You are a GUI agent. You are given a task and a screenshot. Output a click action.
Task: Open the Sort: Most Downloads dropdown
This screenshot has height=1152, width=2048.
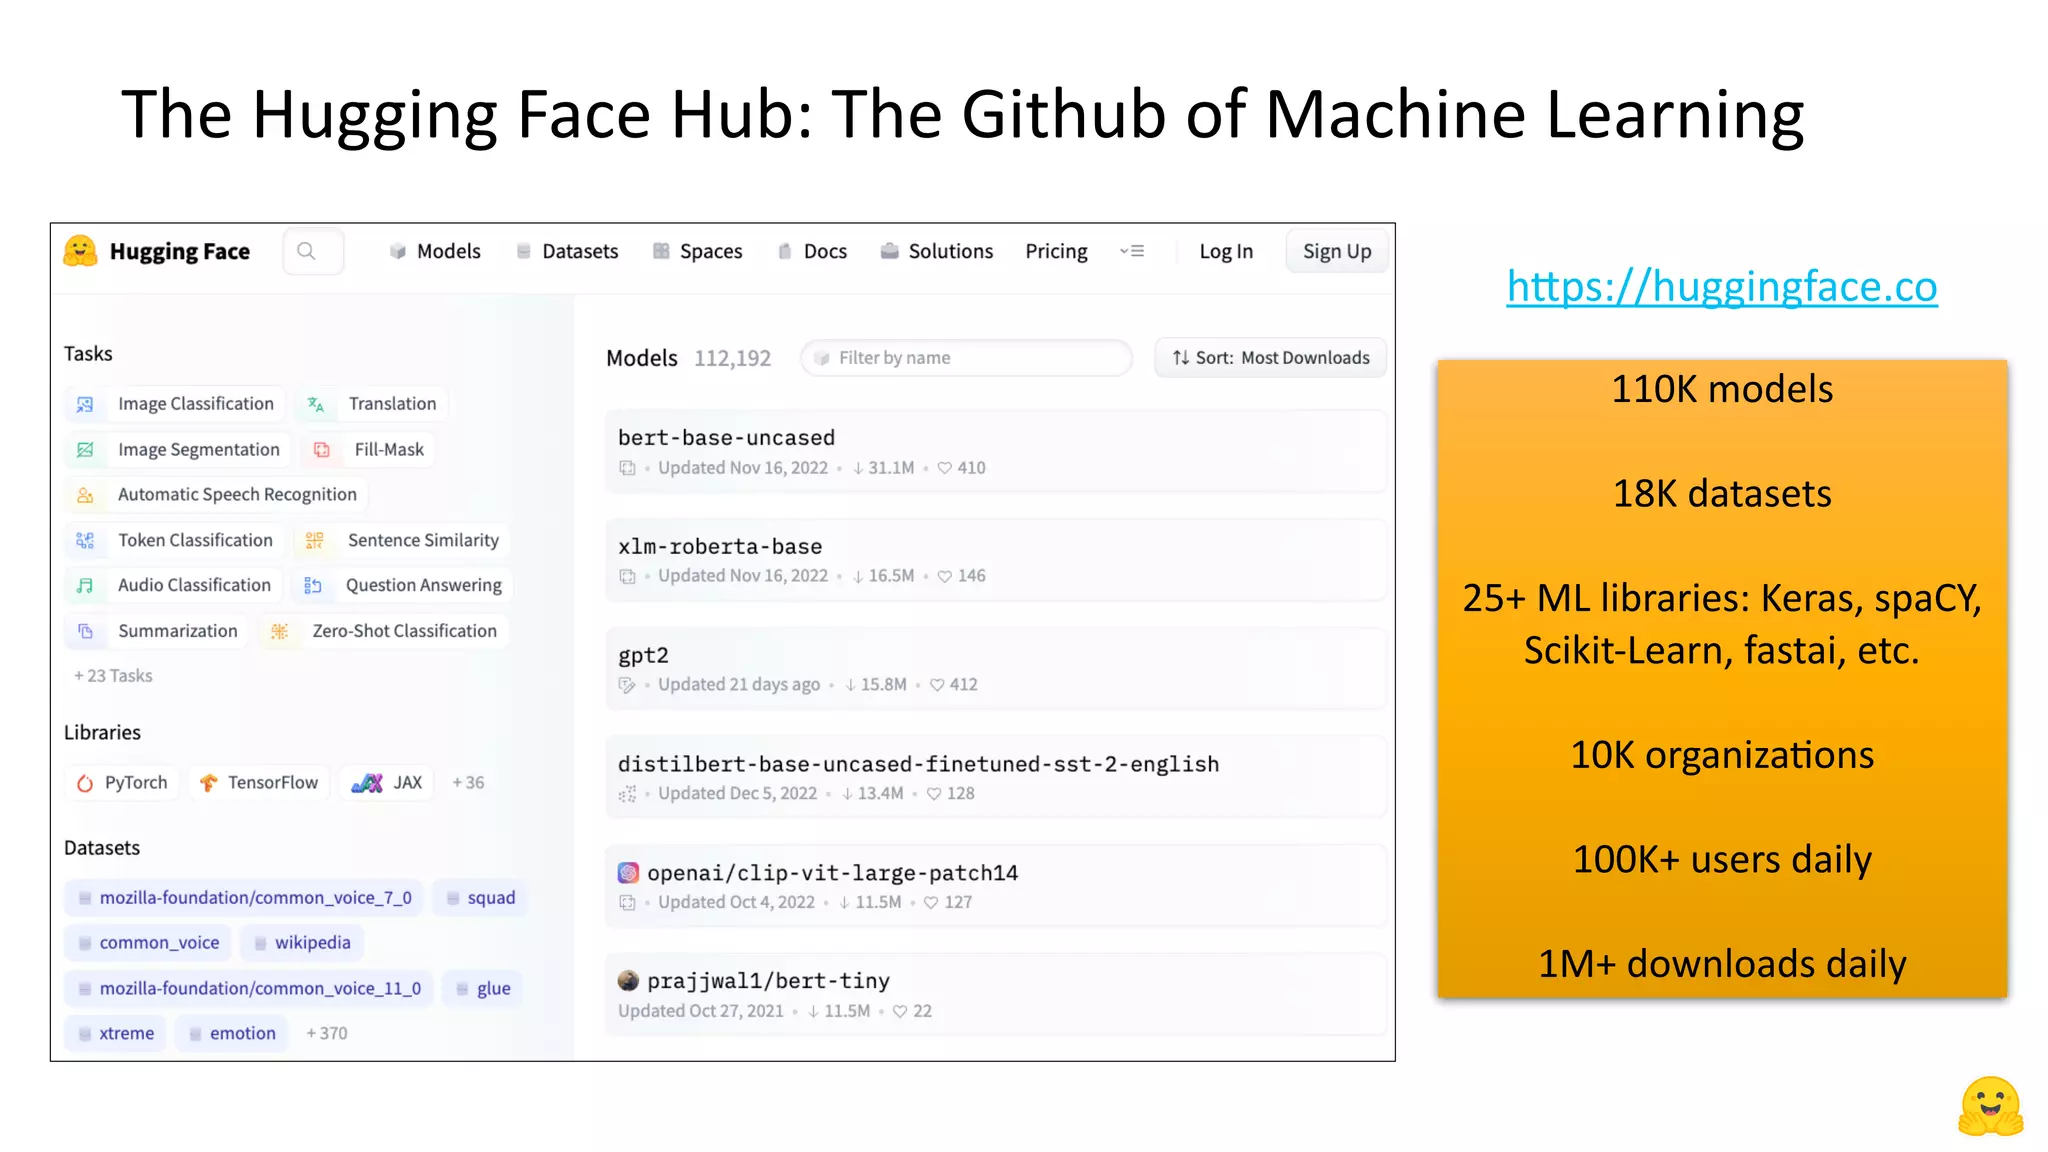(x=1270, y=358)
